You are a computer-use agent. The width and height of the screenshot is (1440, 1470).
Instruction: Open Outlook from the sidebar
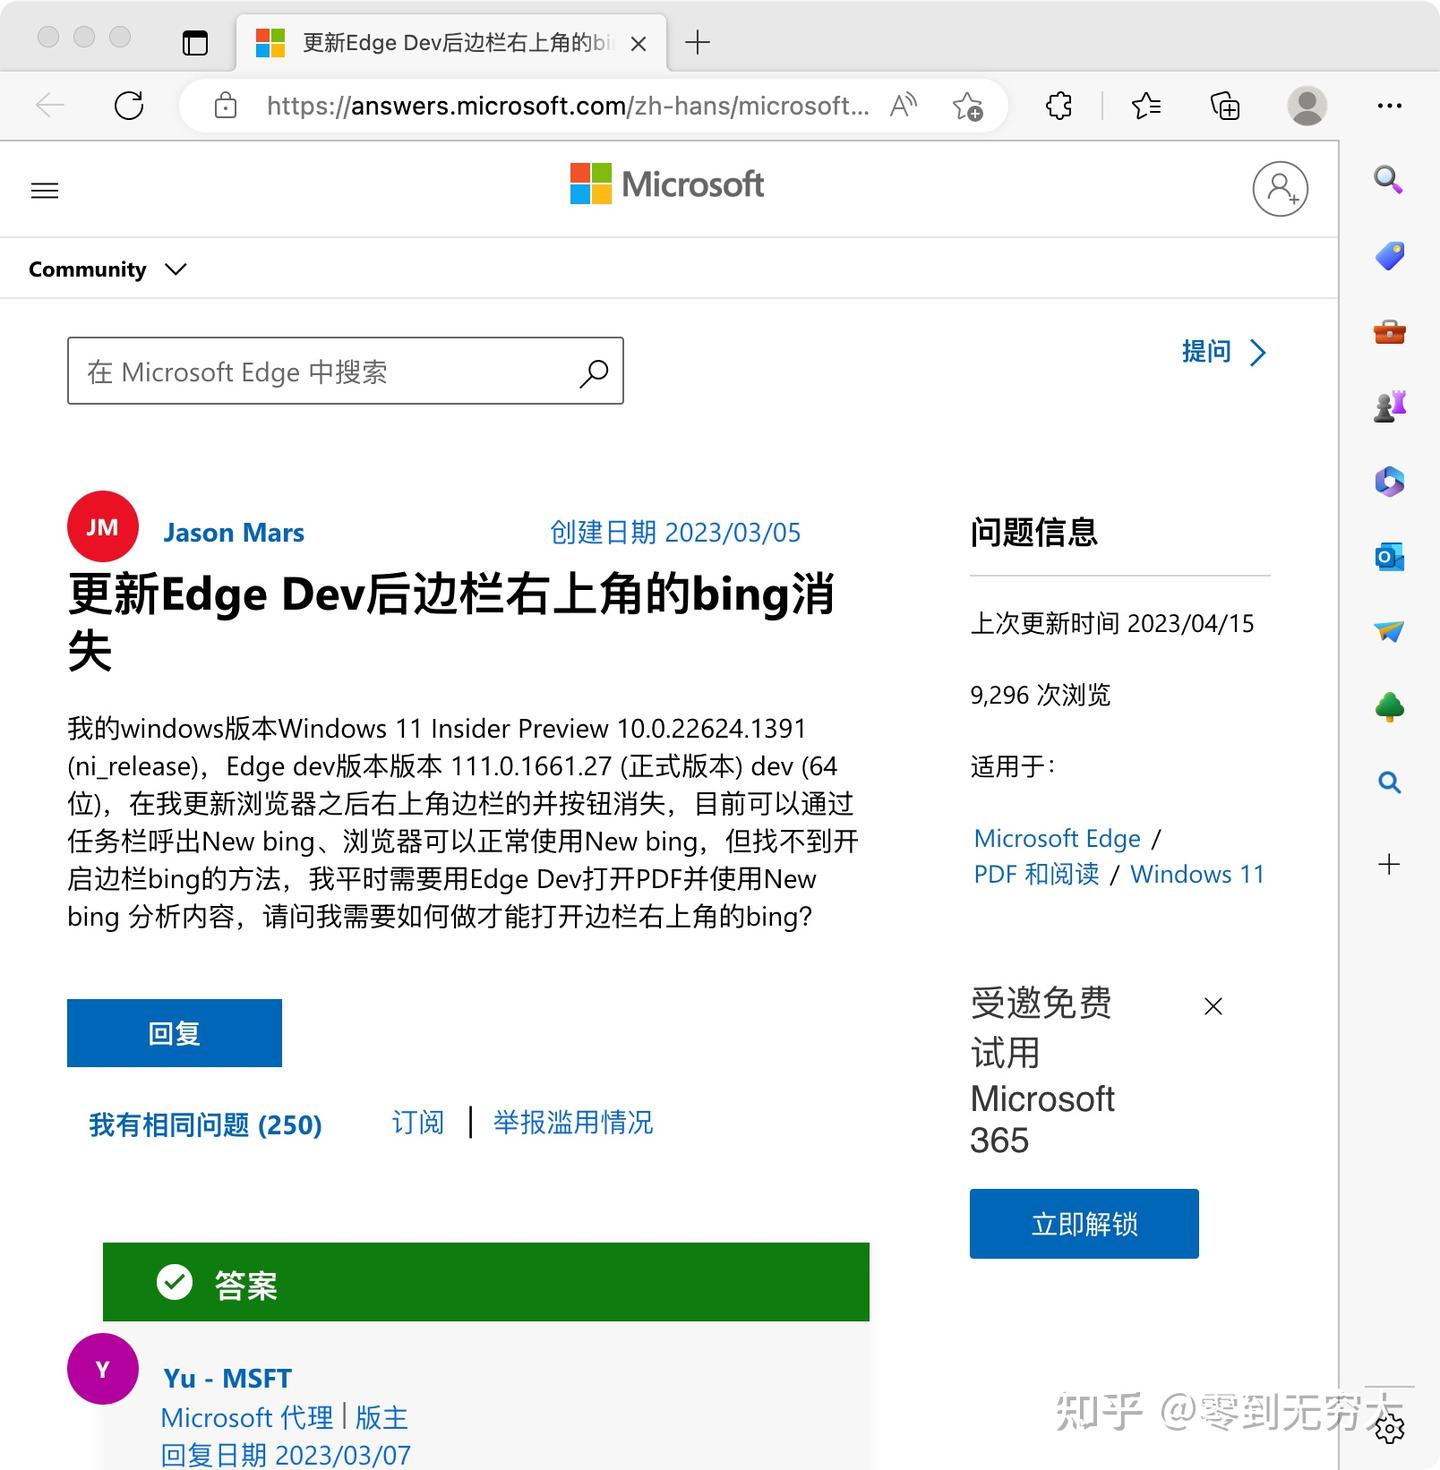(x=1389, y=556)
